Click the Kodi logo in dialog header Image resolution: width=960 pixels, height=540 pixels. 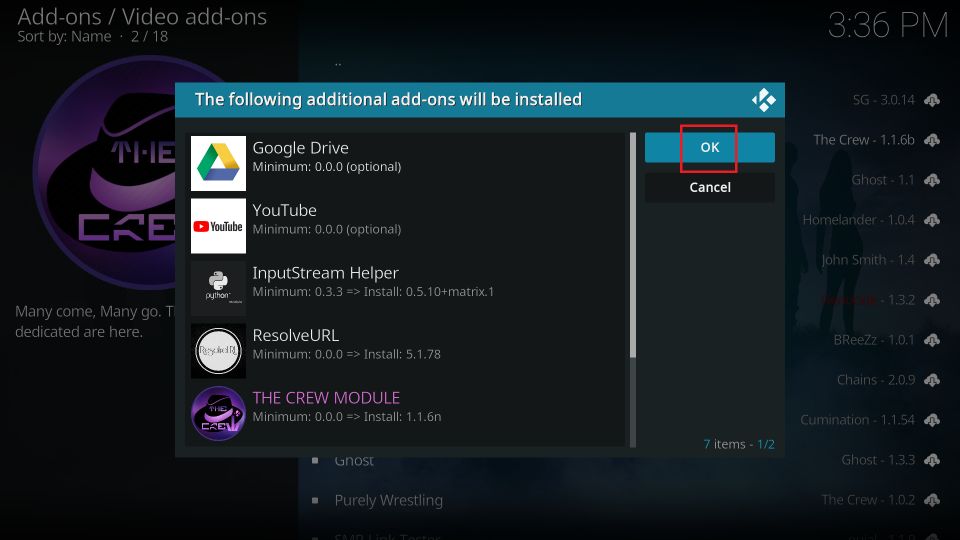[x=763, y=100]
